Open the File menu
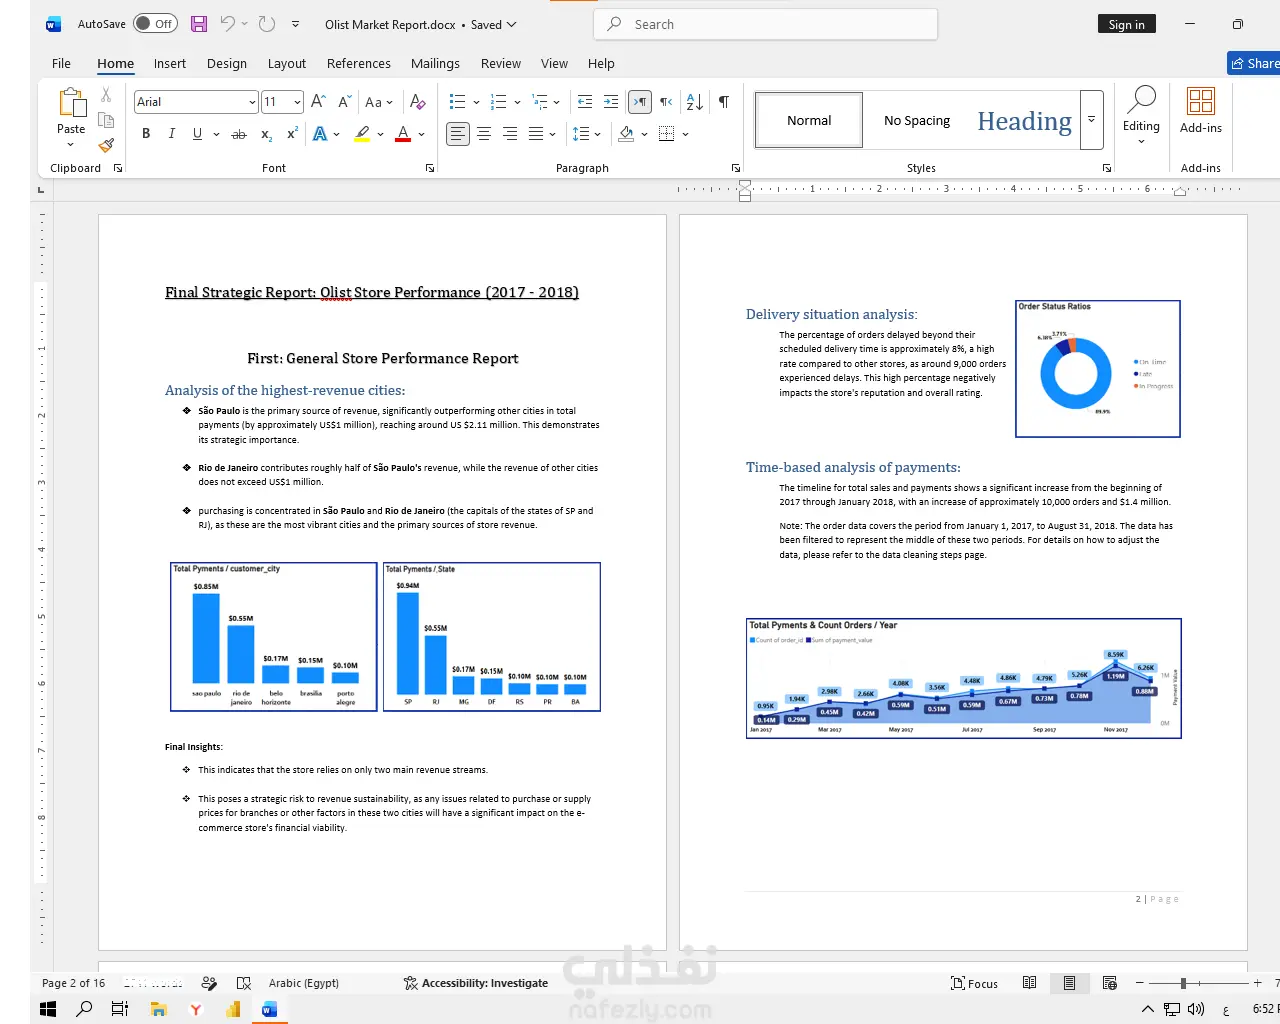 (x=61, y=63)
